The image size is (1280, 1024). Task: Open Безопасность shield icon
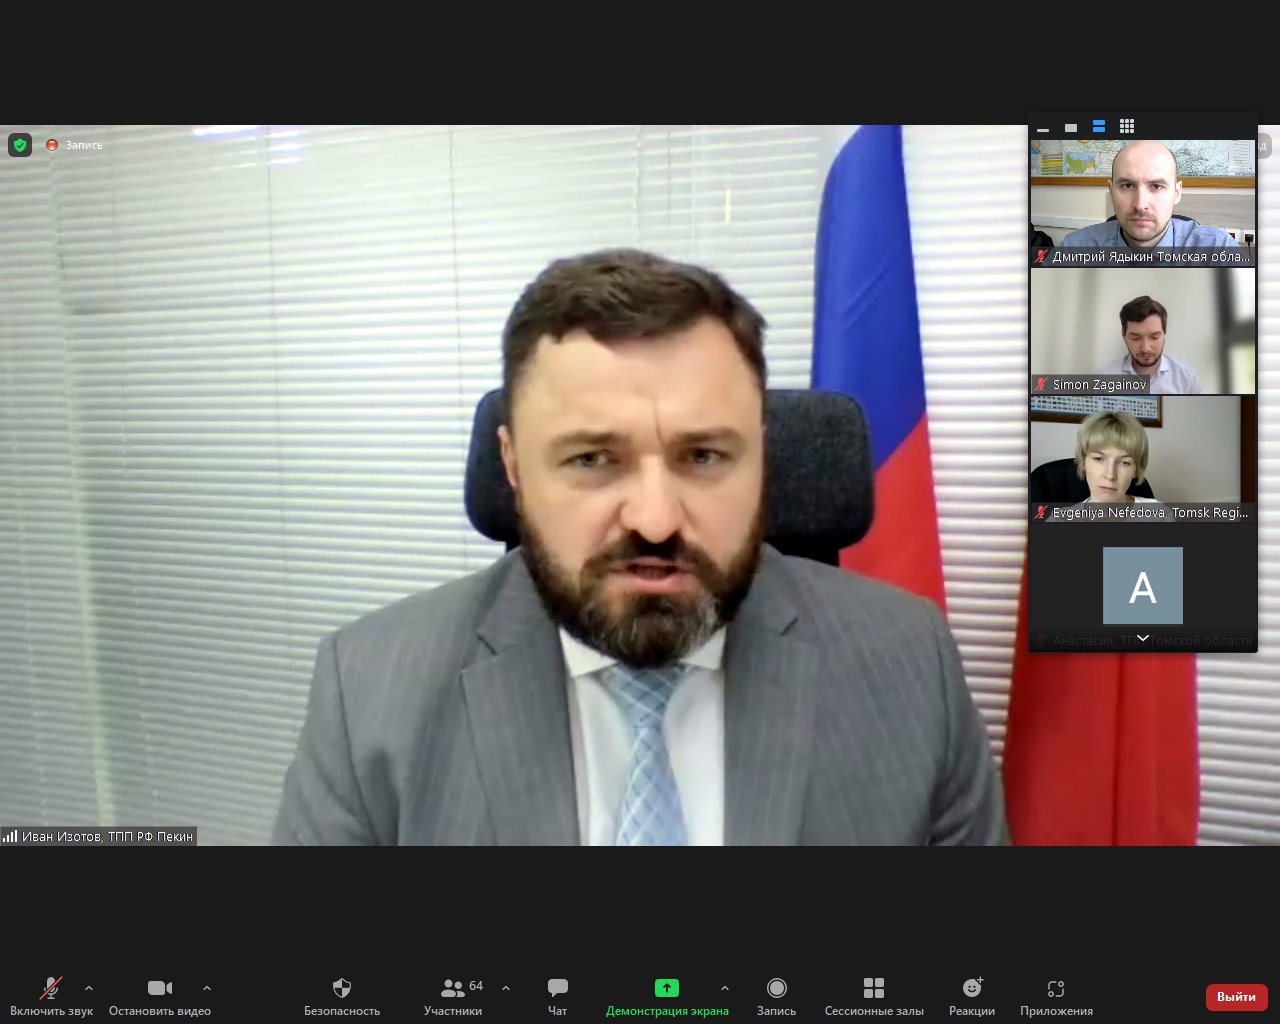pyautogui.click(x=342, y=988)
